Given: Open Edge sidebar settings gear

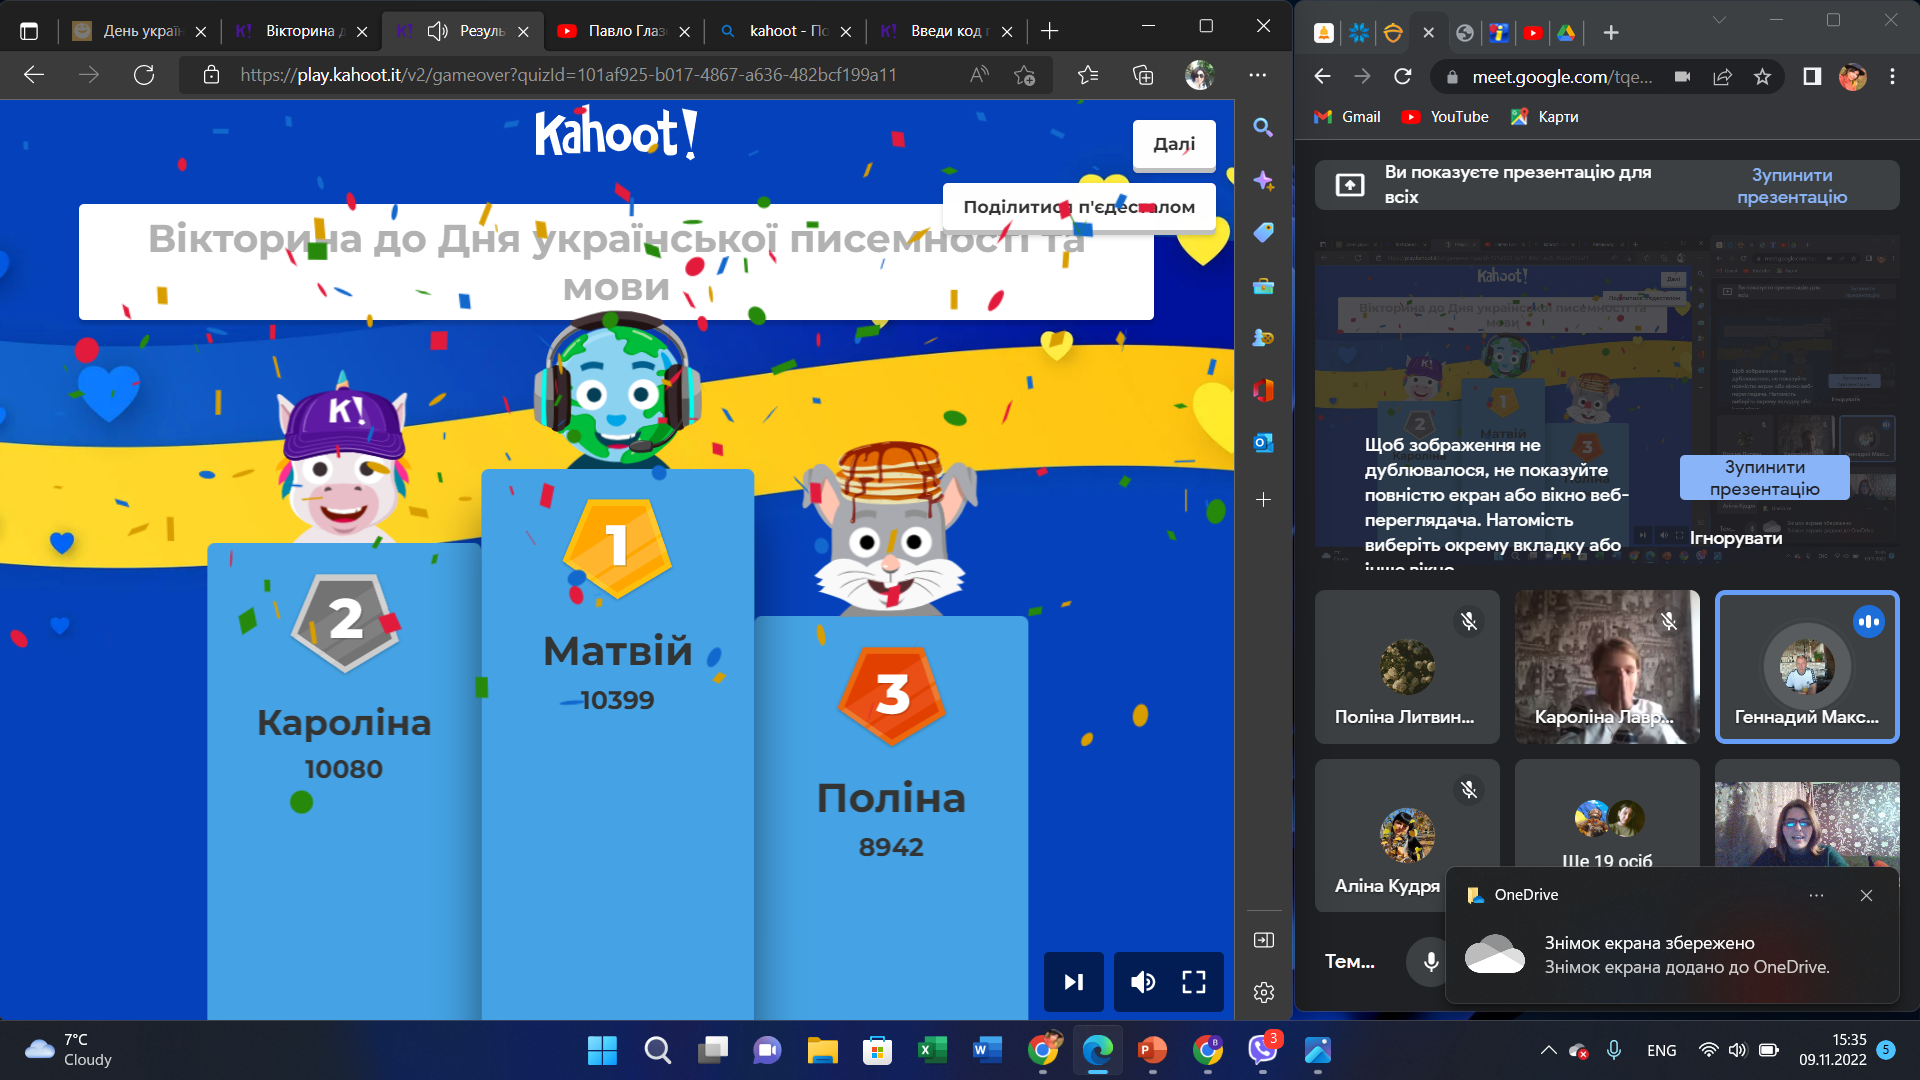Looking at the screenshot, I should tap(1263, 992).
